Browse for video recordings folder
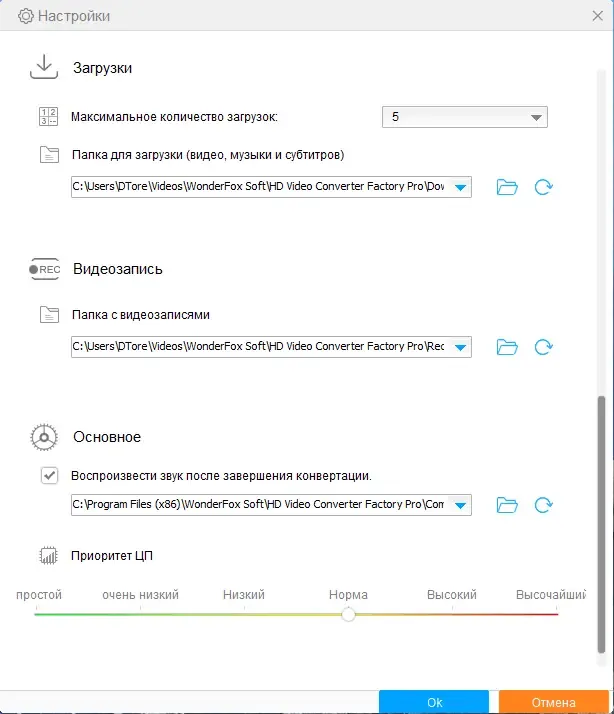Screen dimensions: 614x714 click(507, 347)
